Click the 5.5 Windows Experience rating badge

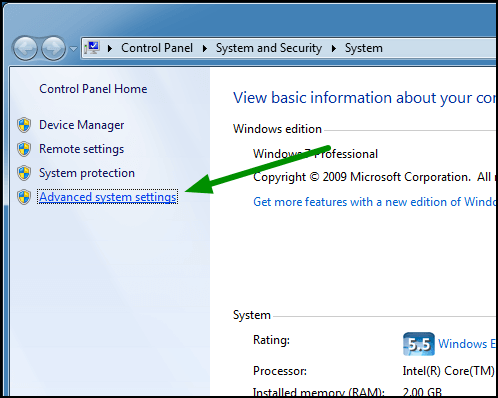[419, 344]
